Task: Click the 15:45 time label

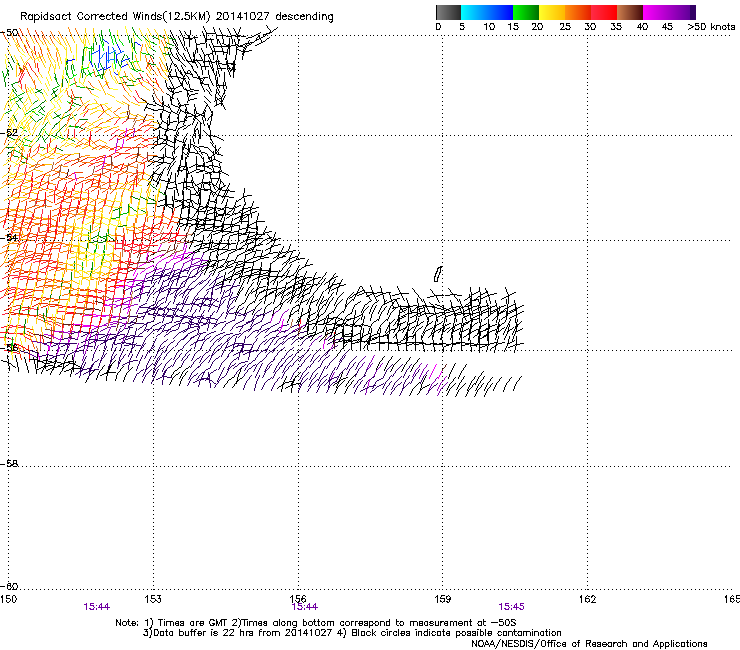Action: [x=512, y=607]
